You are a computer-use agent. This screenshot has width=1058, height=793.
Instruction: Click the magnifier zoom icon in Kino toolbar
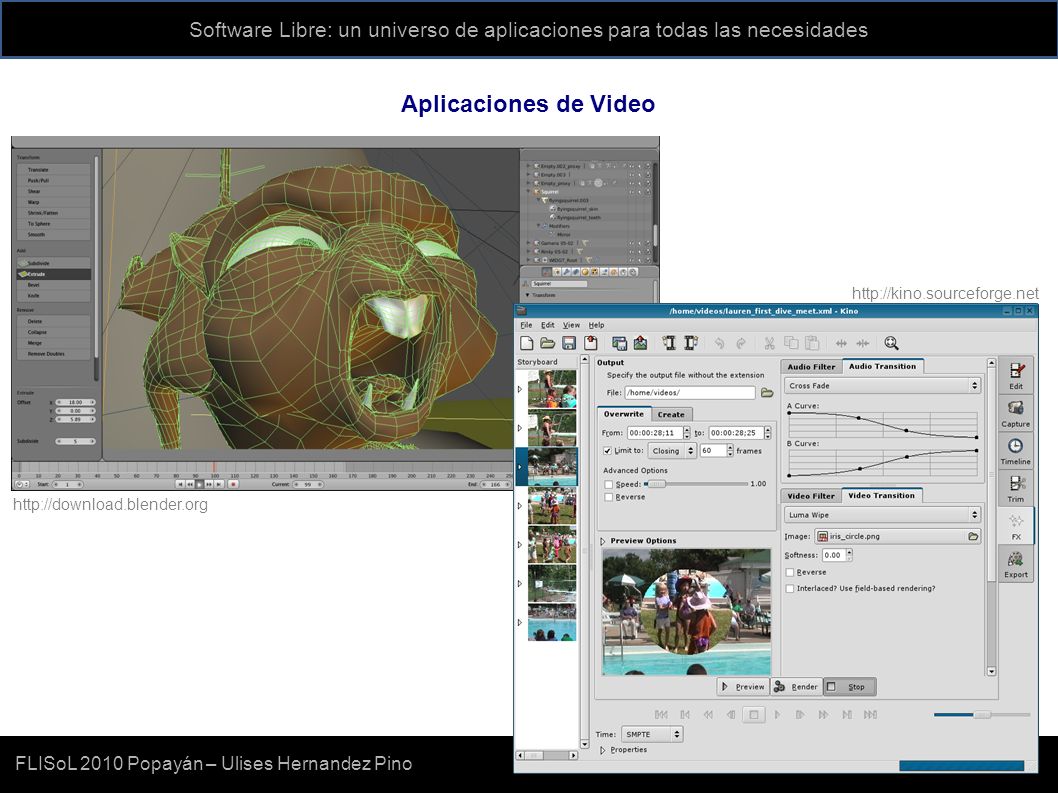pyautogui.click(x=891, y=343)
